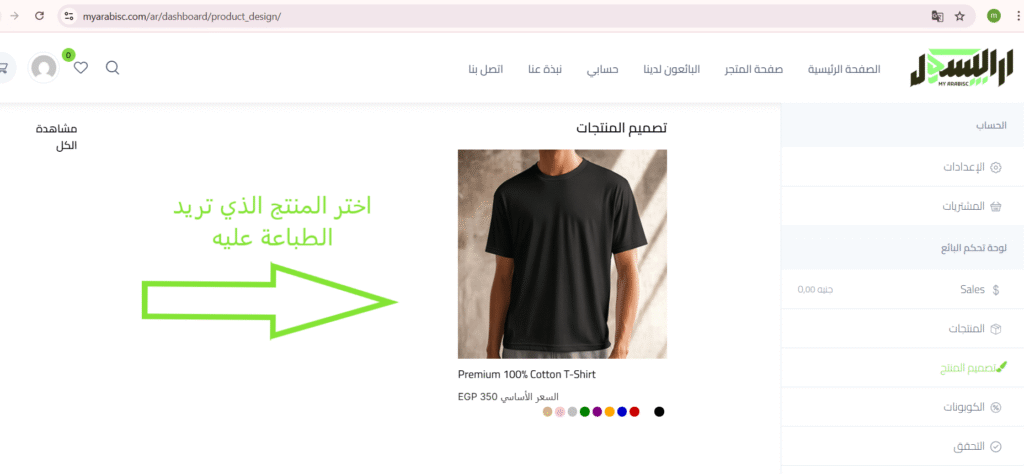The height and width of the screenshot is (474, 1024).
Task: Pick the green color swatch
Action: point(584,411)
